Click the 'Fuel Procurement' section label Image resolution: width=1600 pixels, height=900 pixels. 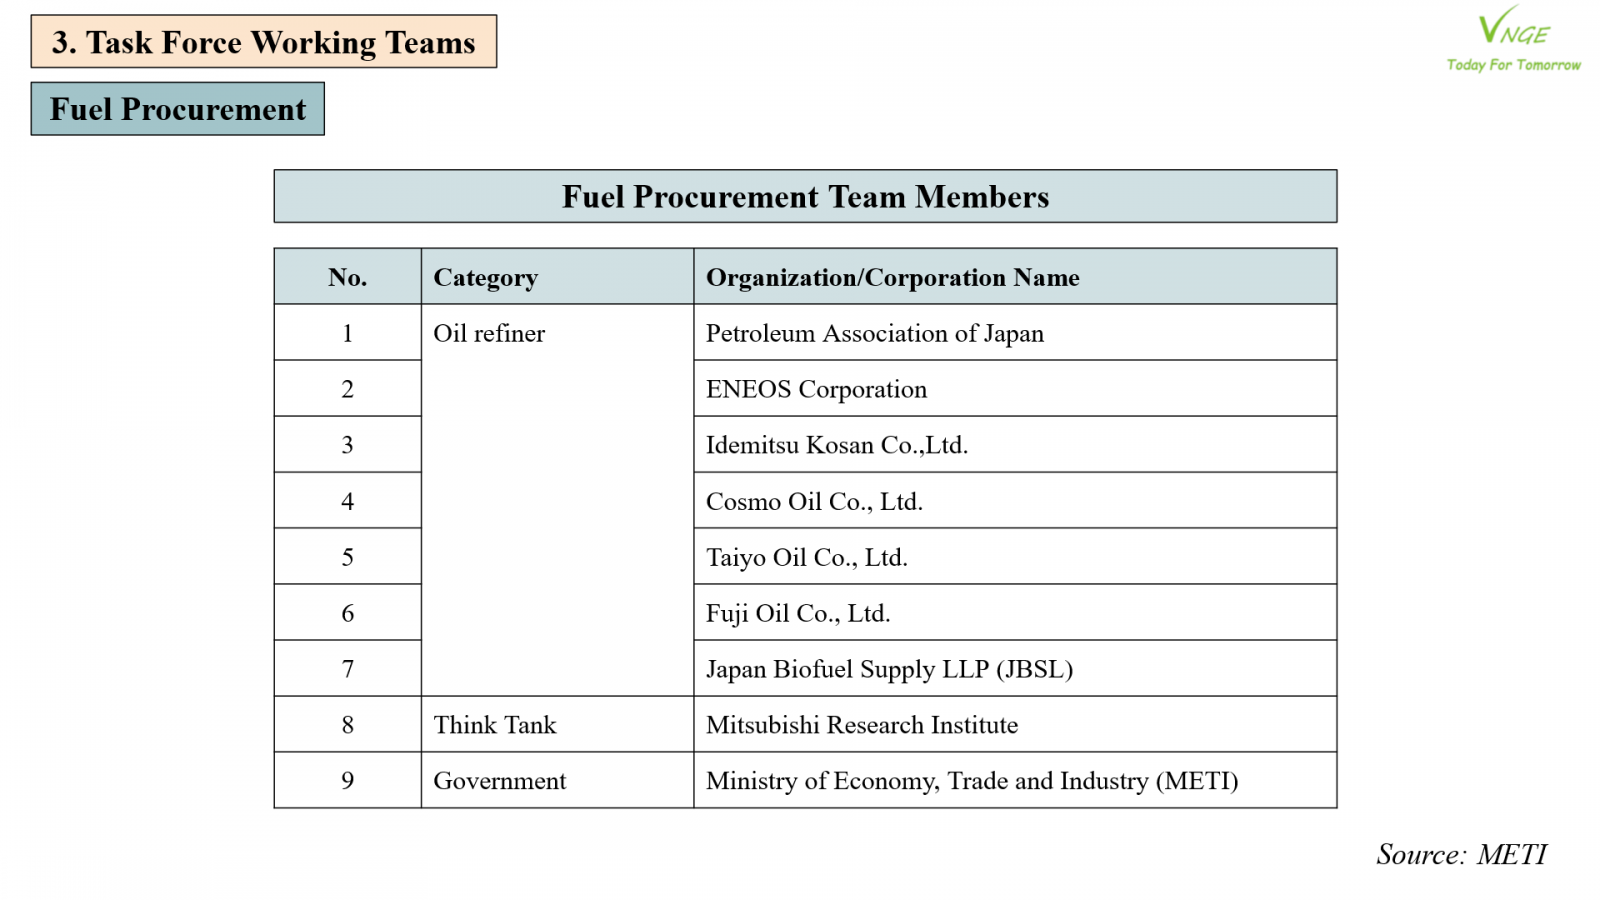pyautogui.click(x=178, y=109)
